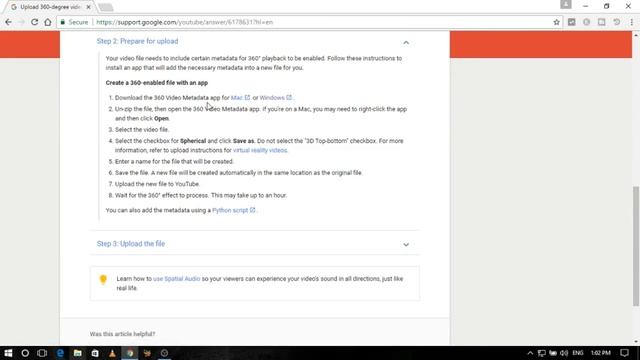Expand Step 3: Upload the file chevron

click(x=406, y=244)
